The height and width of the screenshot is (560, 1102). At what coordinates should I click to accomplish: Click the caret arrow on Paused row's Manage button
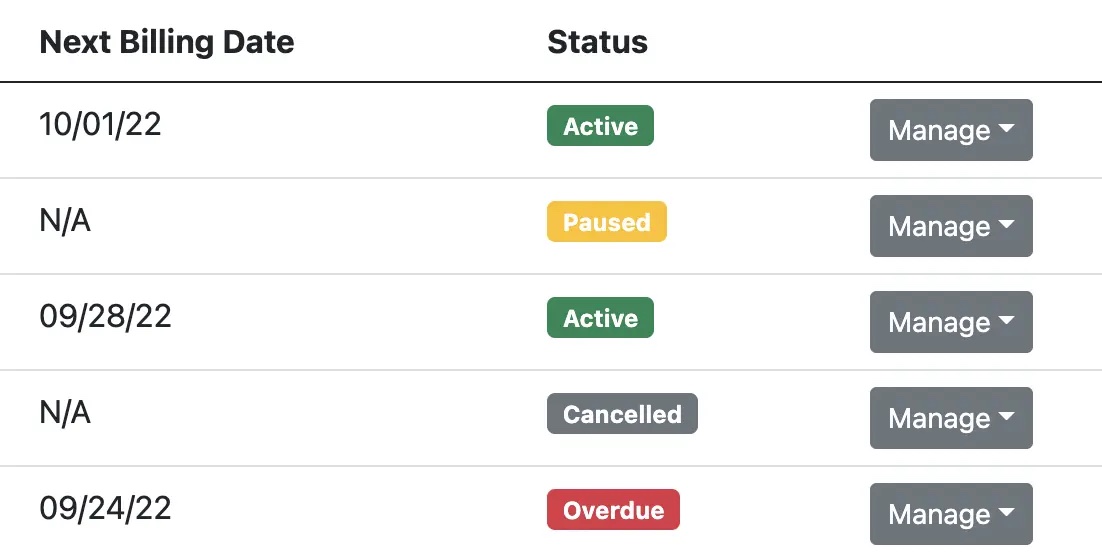click(1007, 225)
